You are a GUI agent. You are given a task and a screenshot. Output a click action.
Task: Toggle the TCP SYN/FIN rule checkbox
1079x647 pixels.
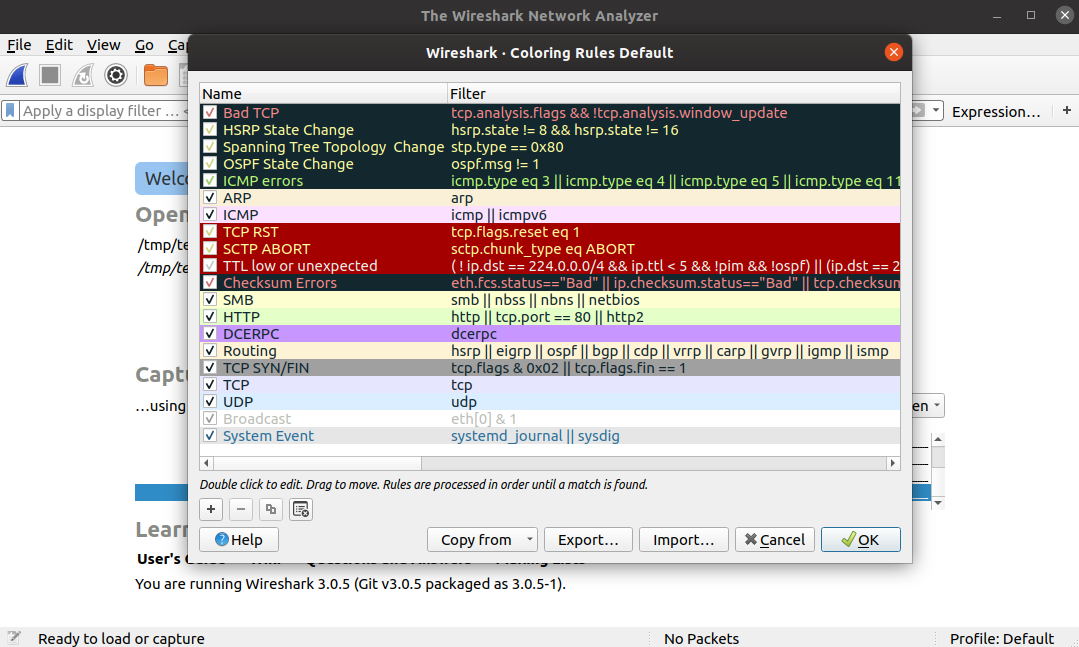coord(209,367)
